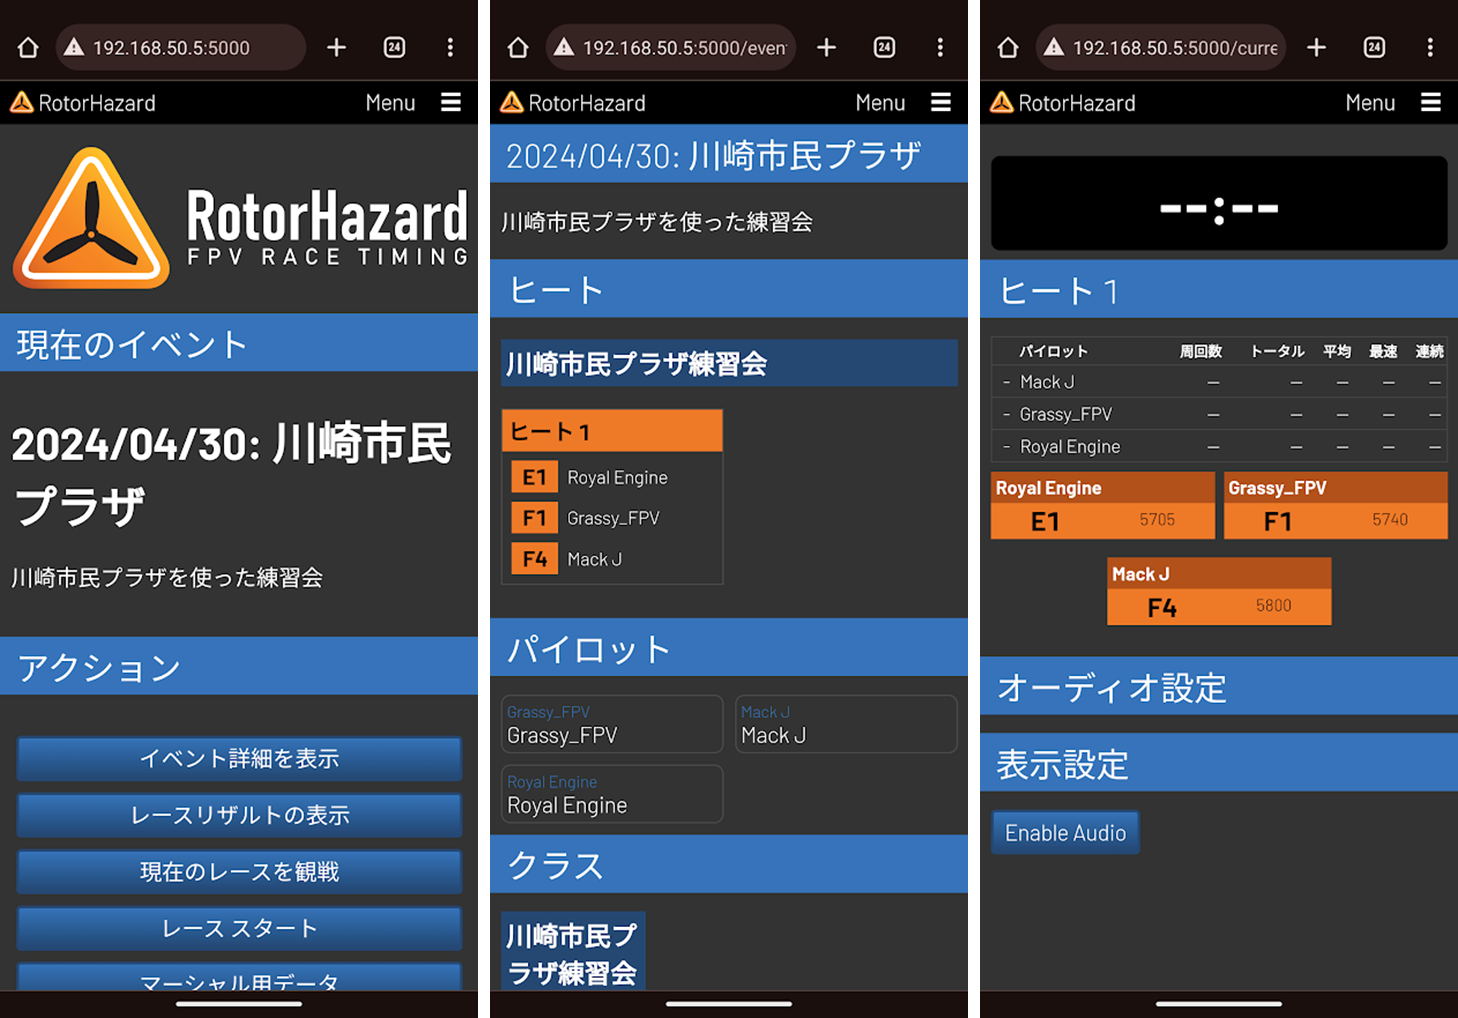The height and width of the screenshot is (1018, 1458).
Task: Collapse ヒート section in middle phone
Action: pyautogui.click(x=729, y=289)
